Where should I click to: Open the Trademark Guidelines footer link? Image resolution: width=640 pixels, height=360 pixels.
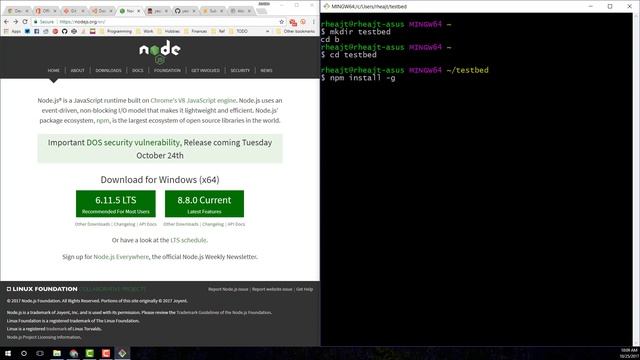click(x=224, y=313)
